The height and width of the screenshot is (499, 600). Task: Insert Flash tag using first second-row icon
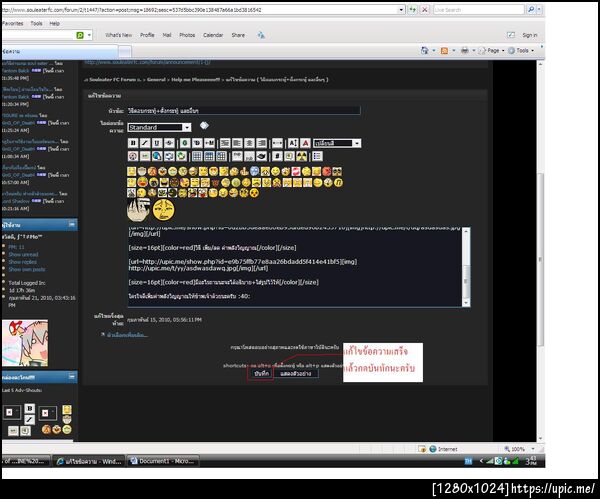tap(133, 156)
